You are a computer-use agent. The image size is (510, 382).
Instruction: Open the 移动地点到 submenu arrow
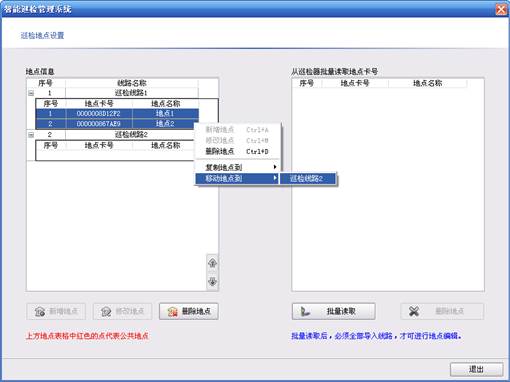tap(275, 178)
